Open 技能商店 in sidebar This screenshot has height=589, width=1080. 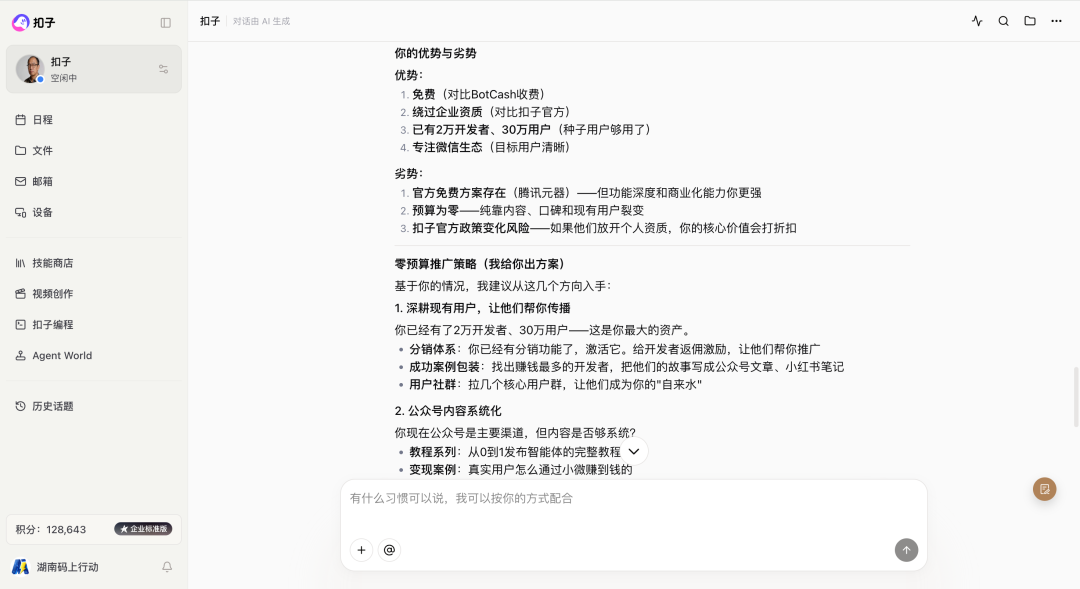[x=94, y=263]
